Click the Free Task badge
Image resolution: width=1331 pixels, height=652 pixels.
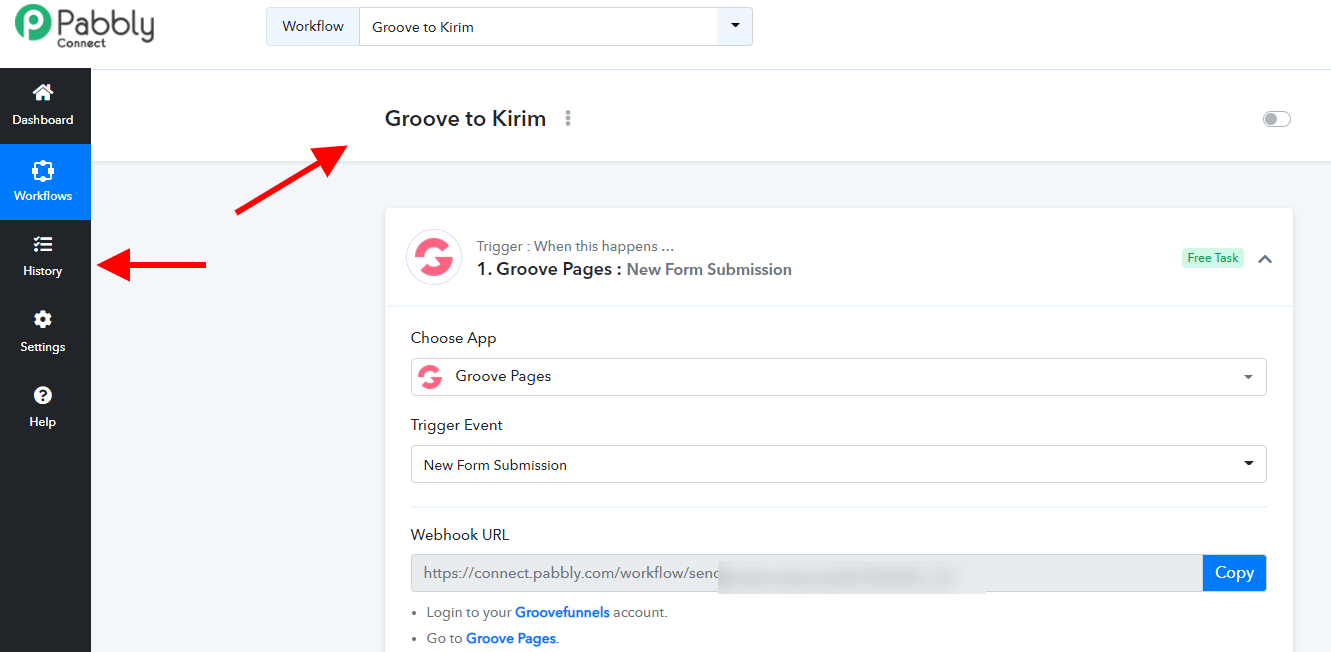1213,258
